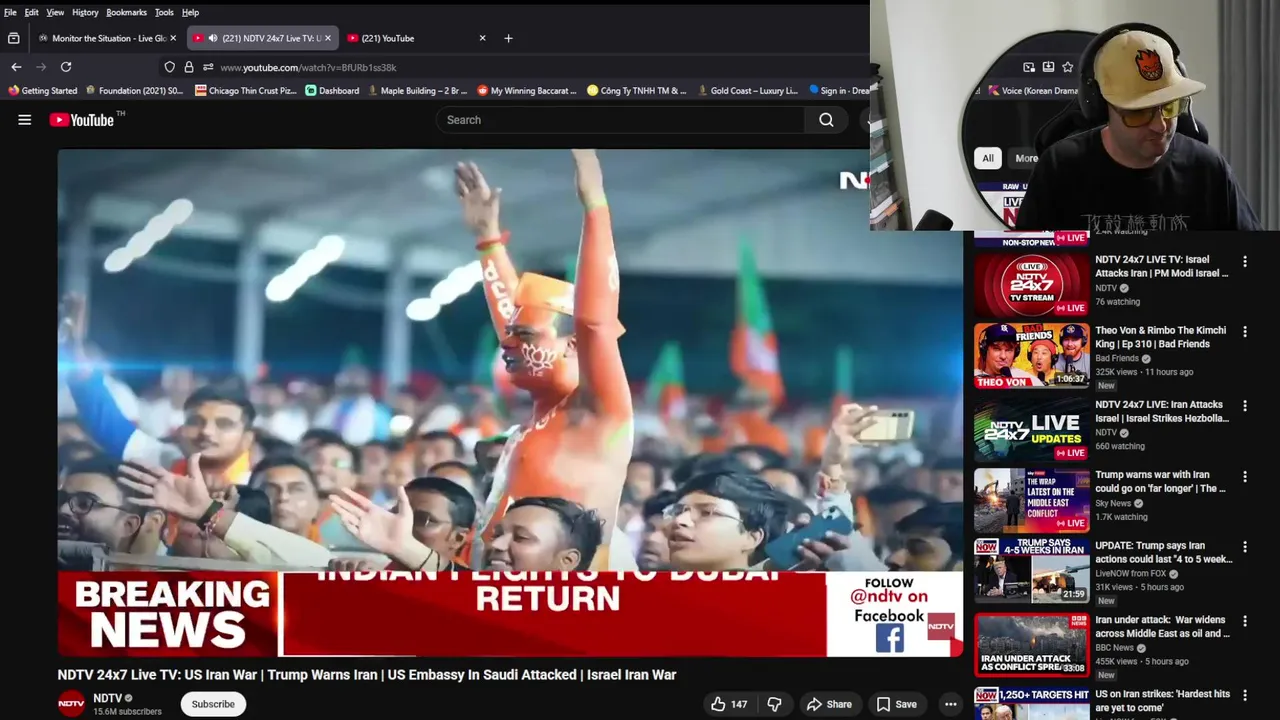Dislike the video with thumbs down
Image resolution: width=1280 pixels, height=720 pixels.
click(774, 704)
